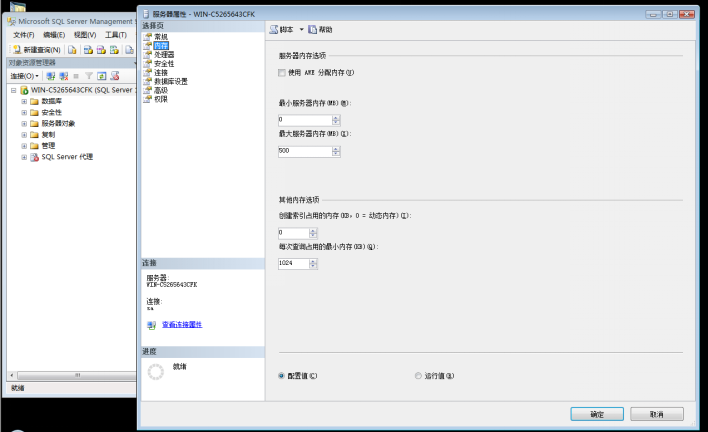Open the 连接(O) dropdown in Object Explorer
The image size is (708, 432).
pyautogui.click(x=24, y=76)
